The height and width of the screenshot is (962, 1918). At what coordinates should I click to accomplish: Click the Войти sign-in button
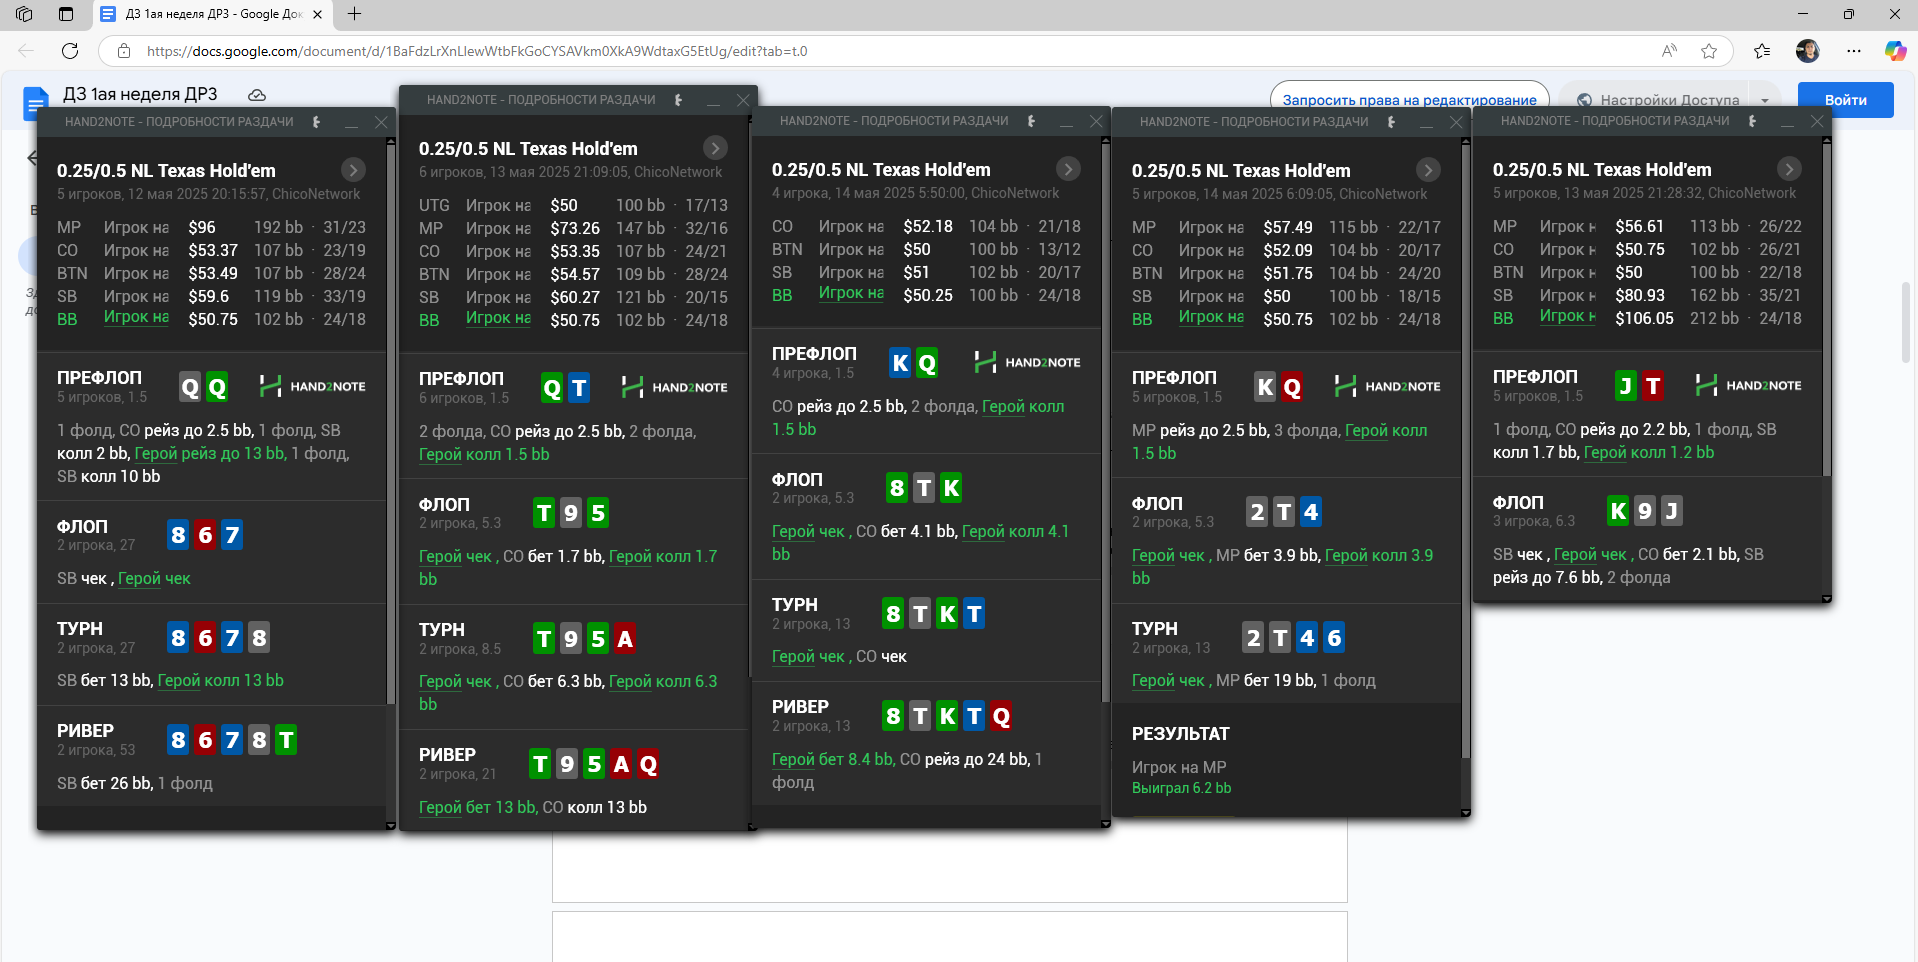coord(1845,100)
